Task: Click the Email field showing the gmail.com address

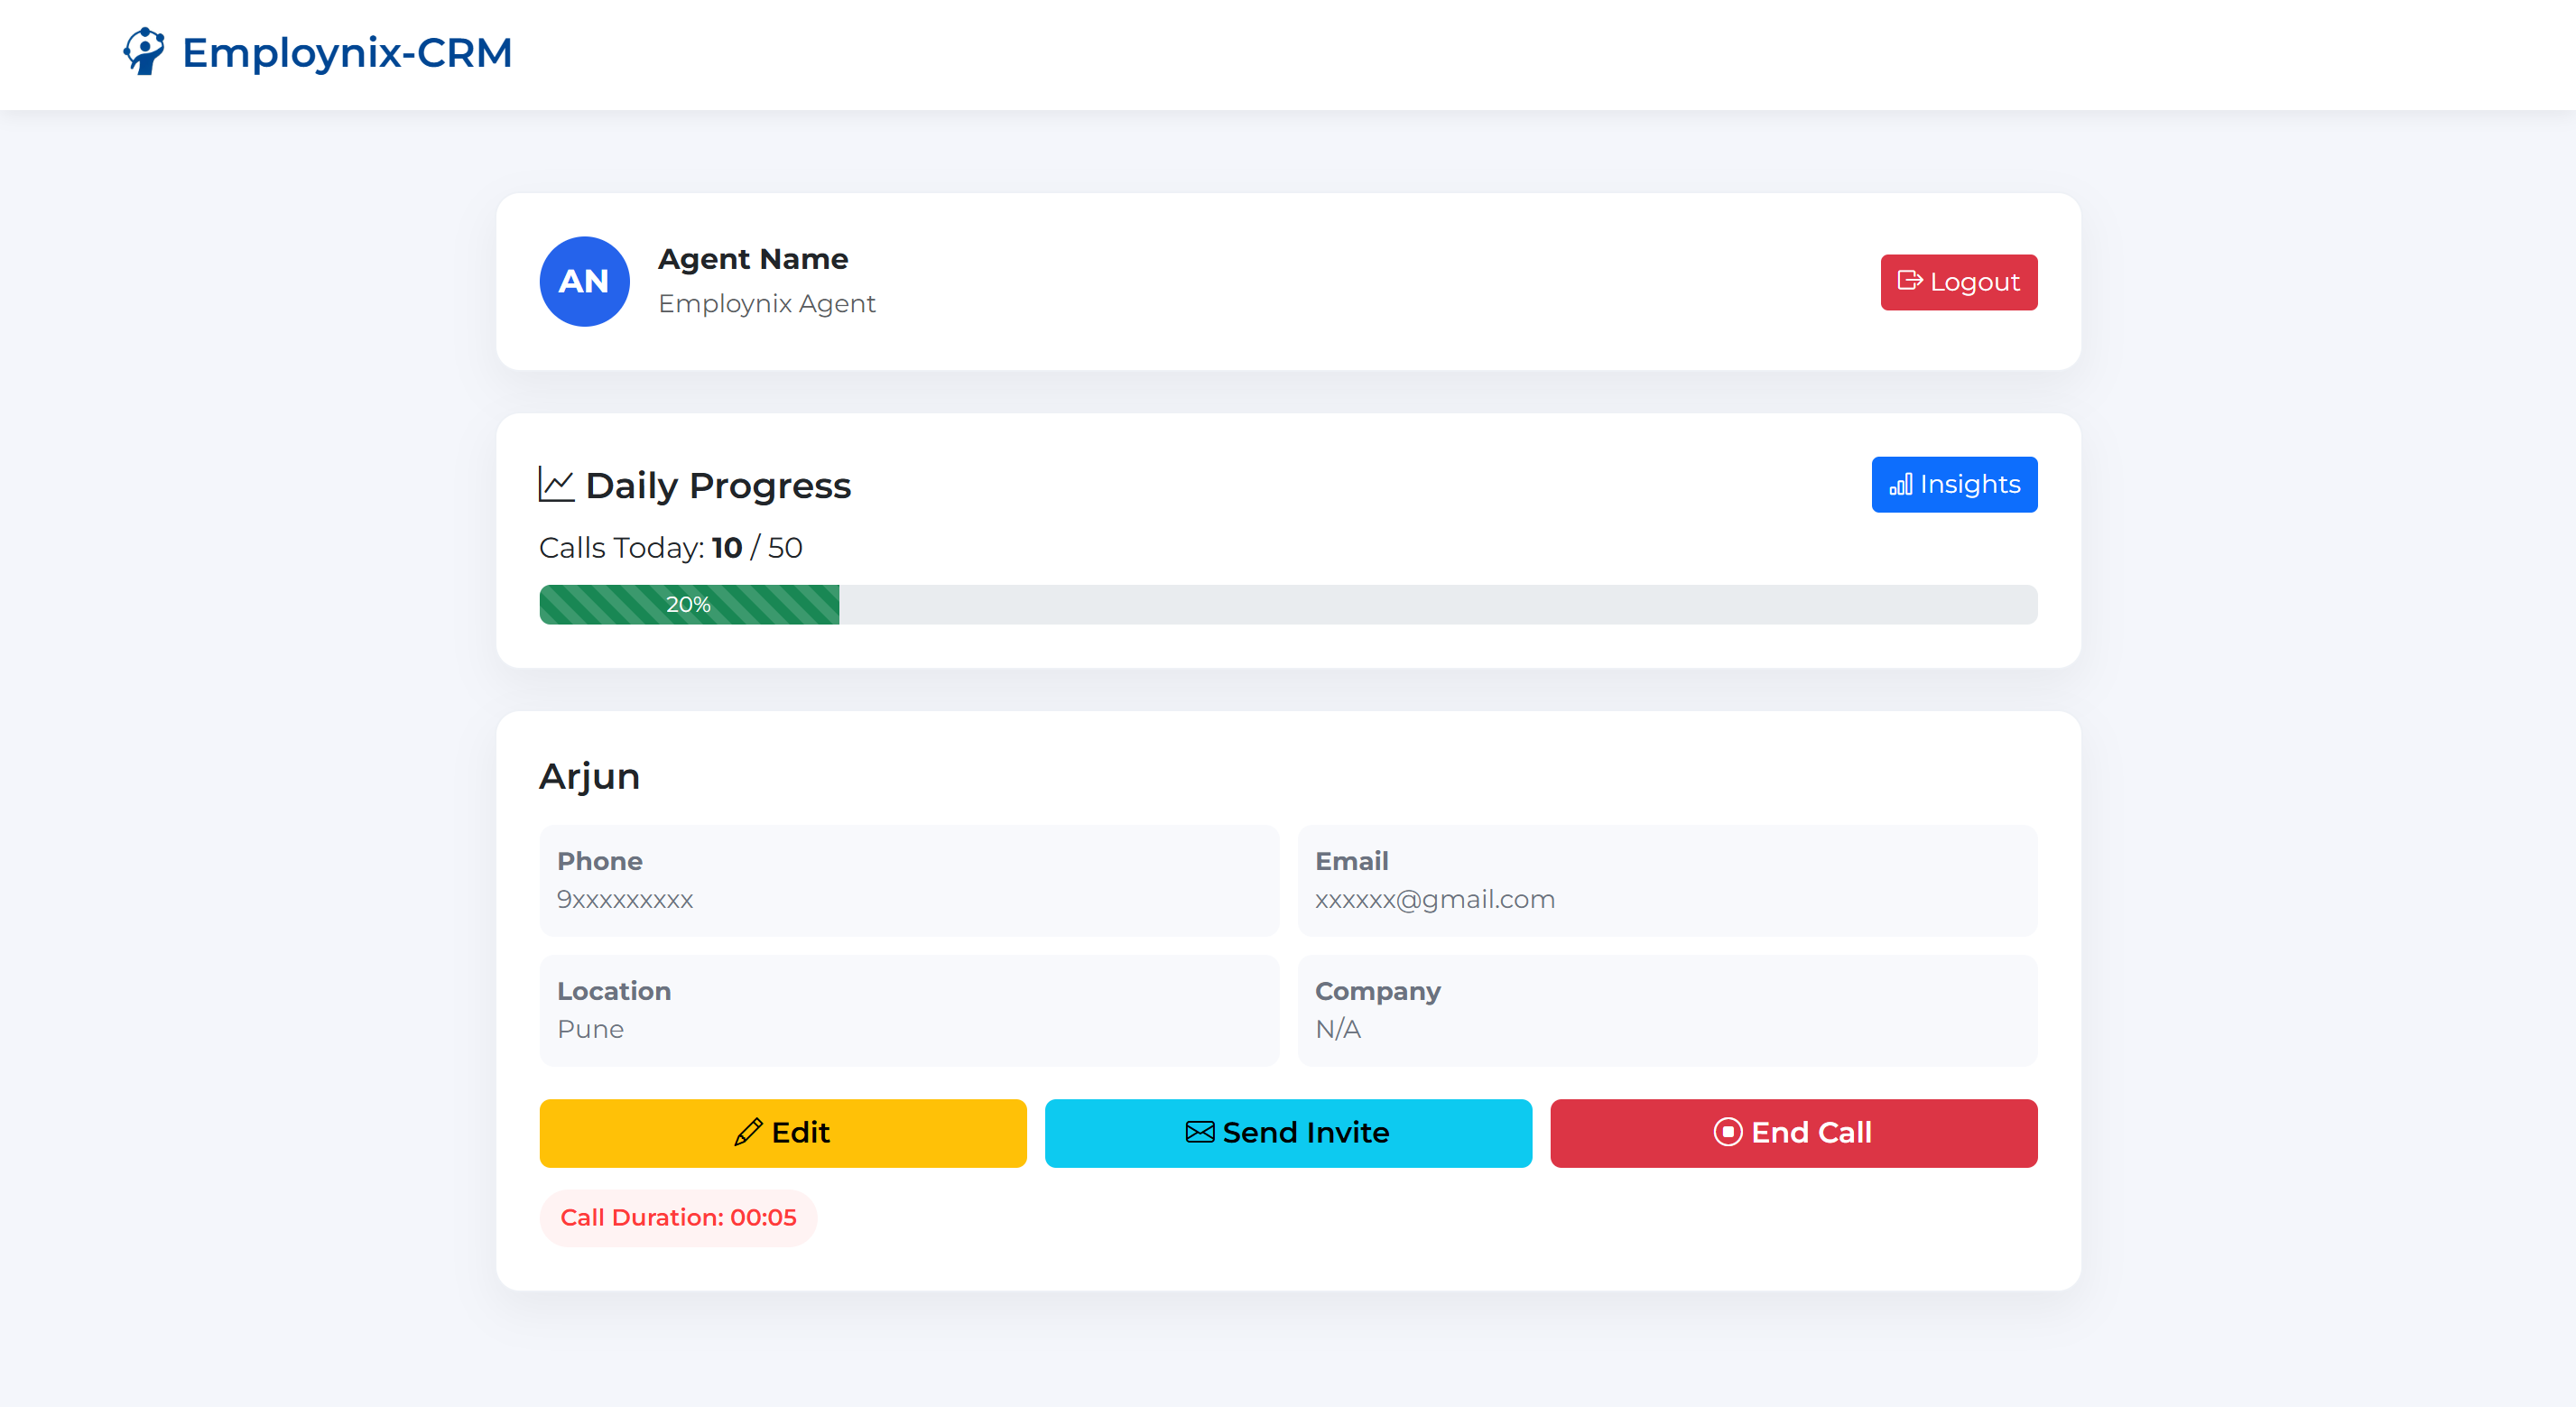Action: pyautogui.click(x=1666, y=880)
